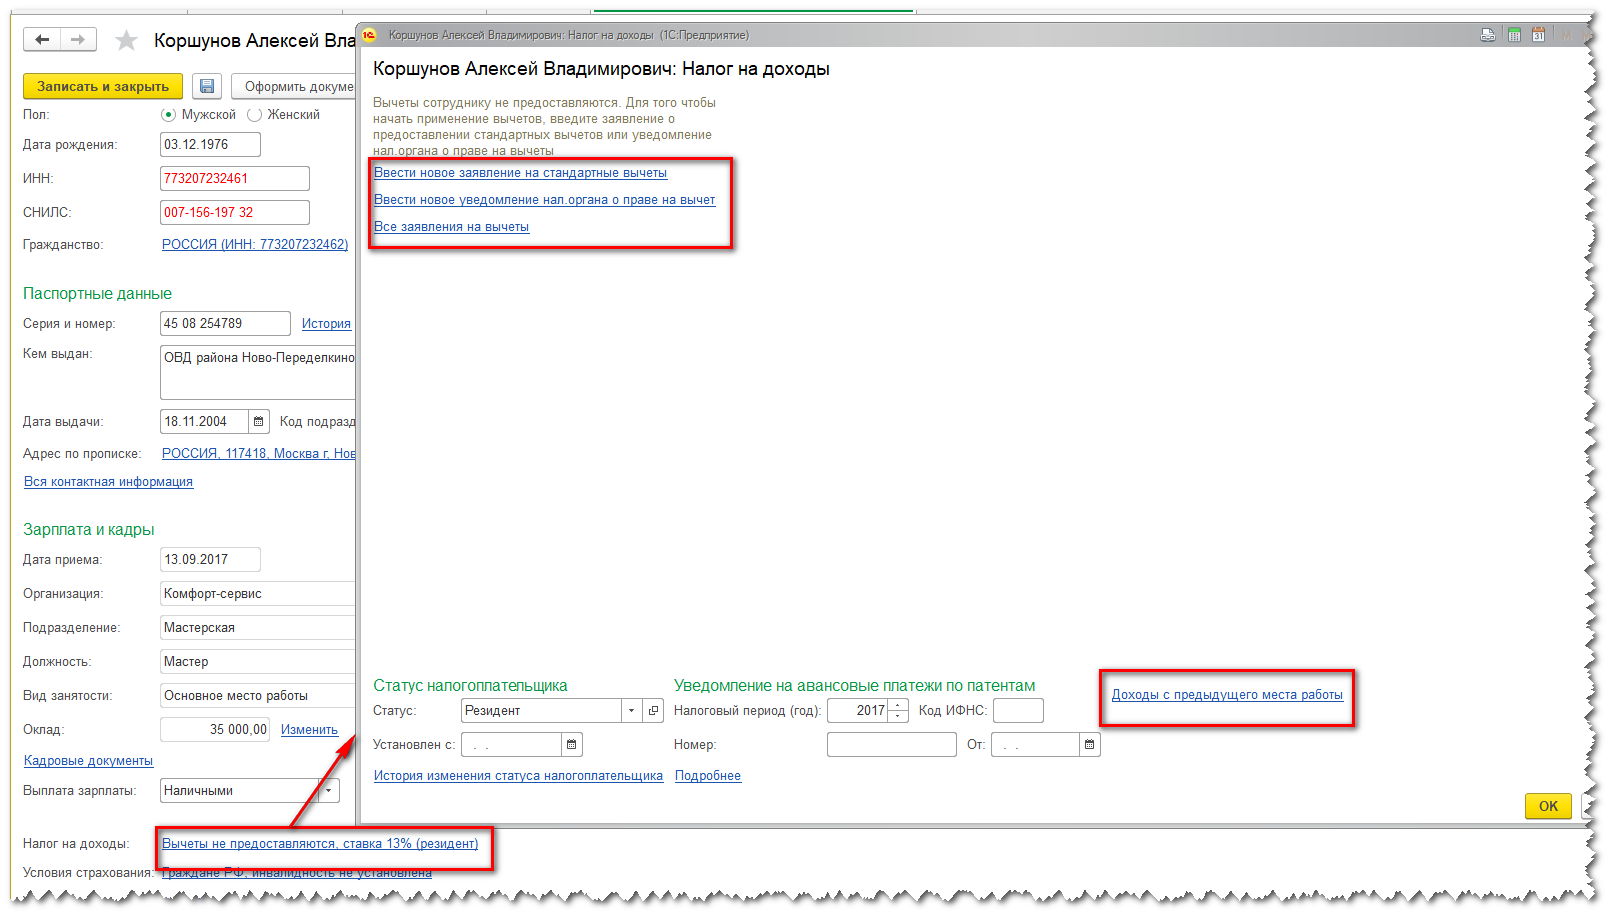Click the Подробнее link
Viewport: 1613px width, 918px height.
click(x=708, y=776)
